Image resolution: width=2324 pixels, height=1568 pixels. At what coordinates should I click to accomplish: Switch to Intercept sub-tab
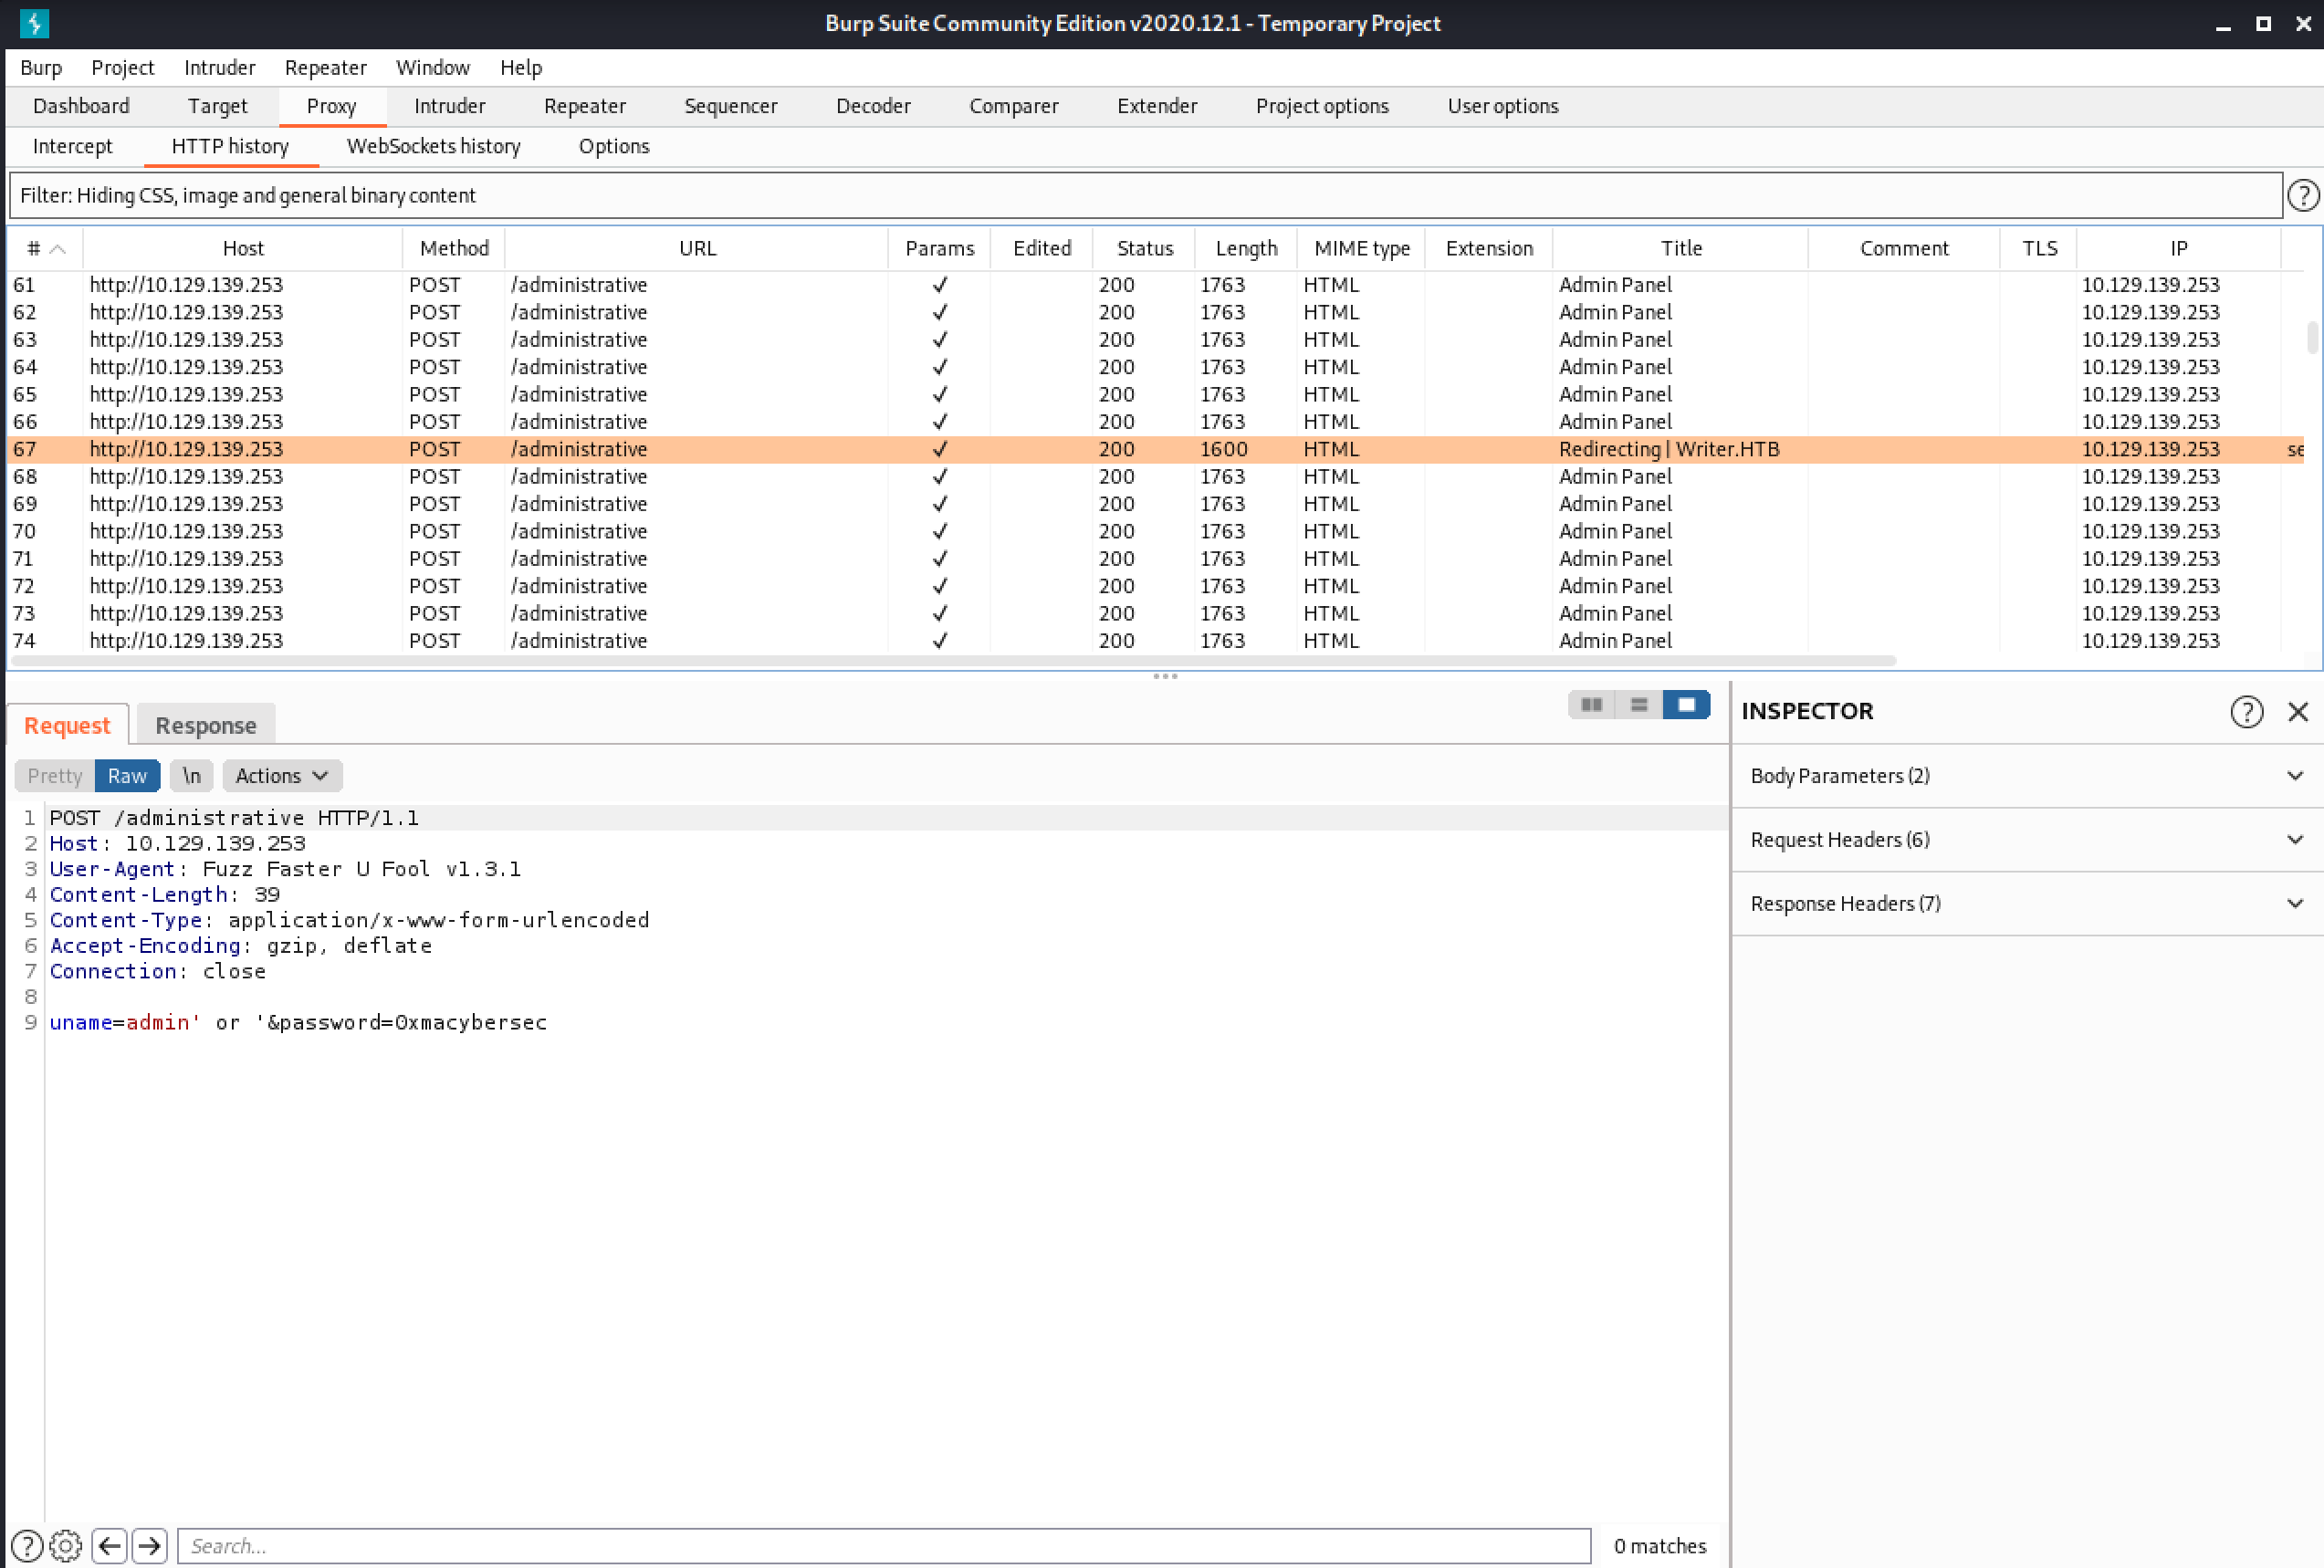pos(72,146)
